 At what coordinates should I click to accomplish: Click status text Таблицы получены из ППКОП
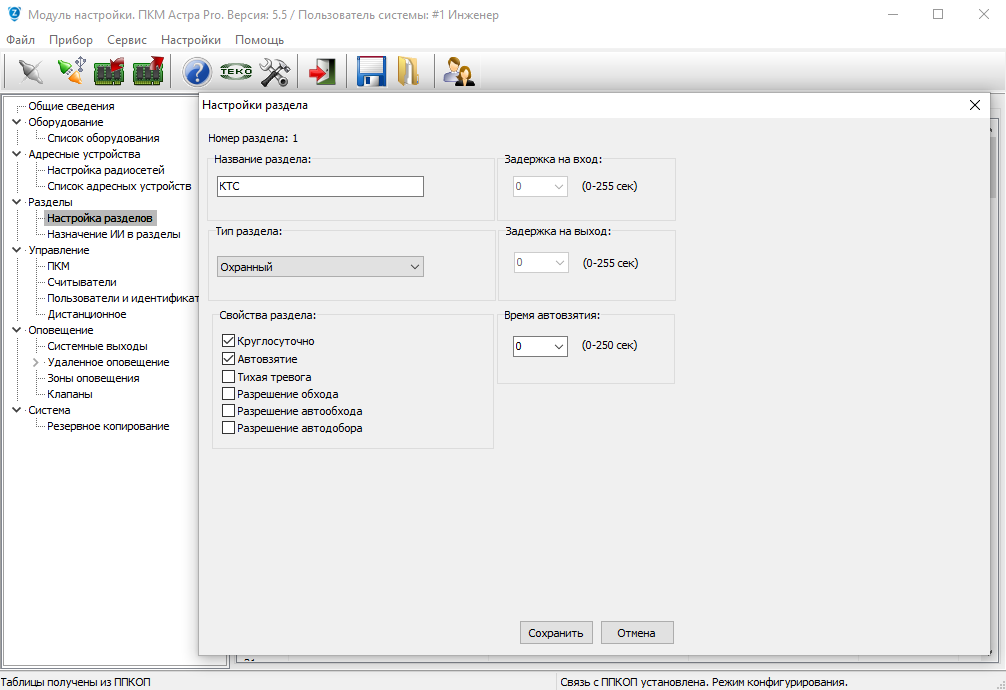pos(76,682)
